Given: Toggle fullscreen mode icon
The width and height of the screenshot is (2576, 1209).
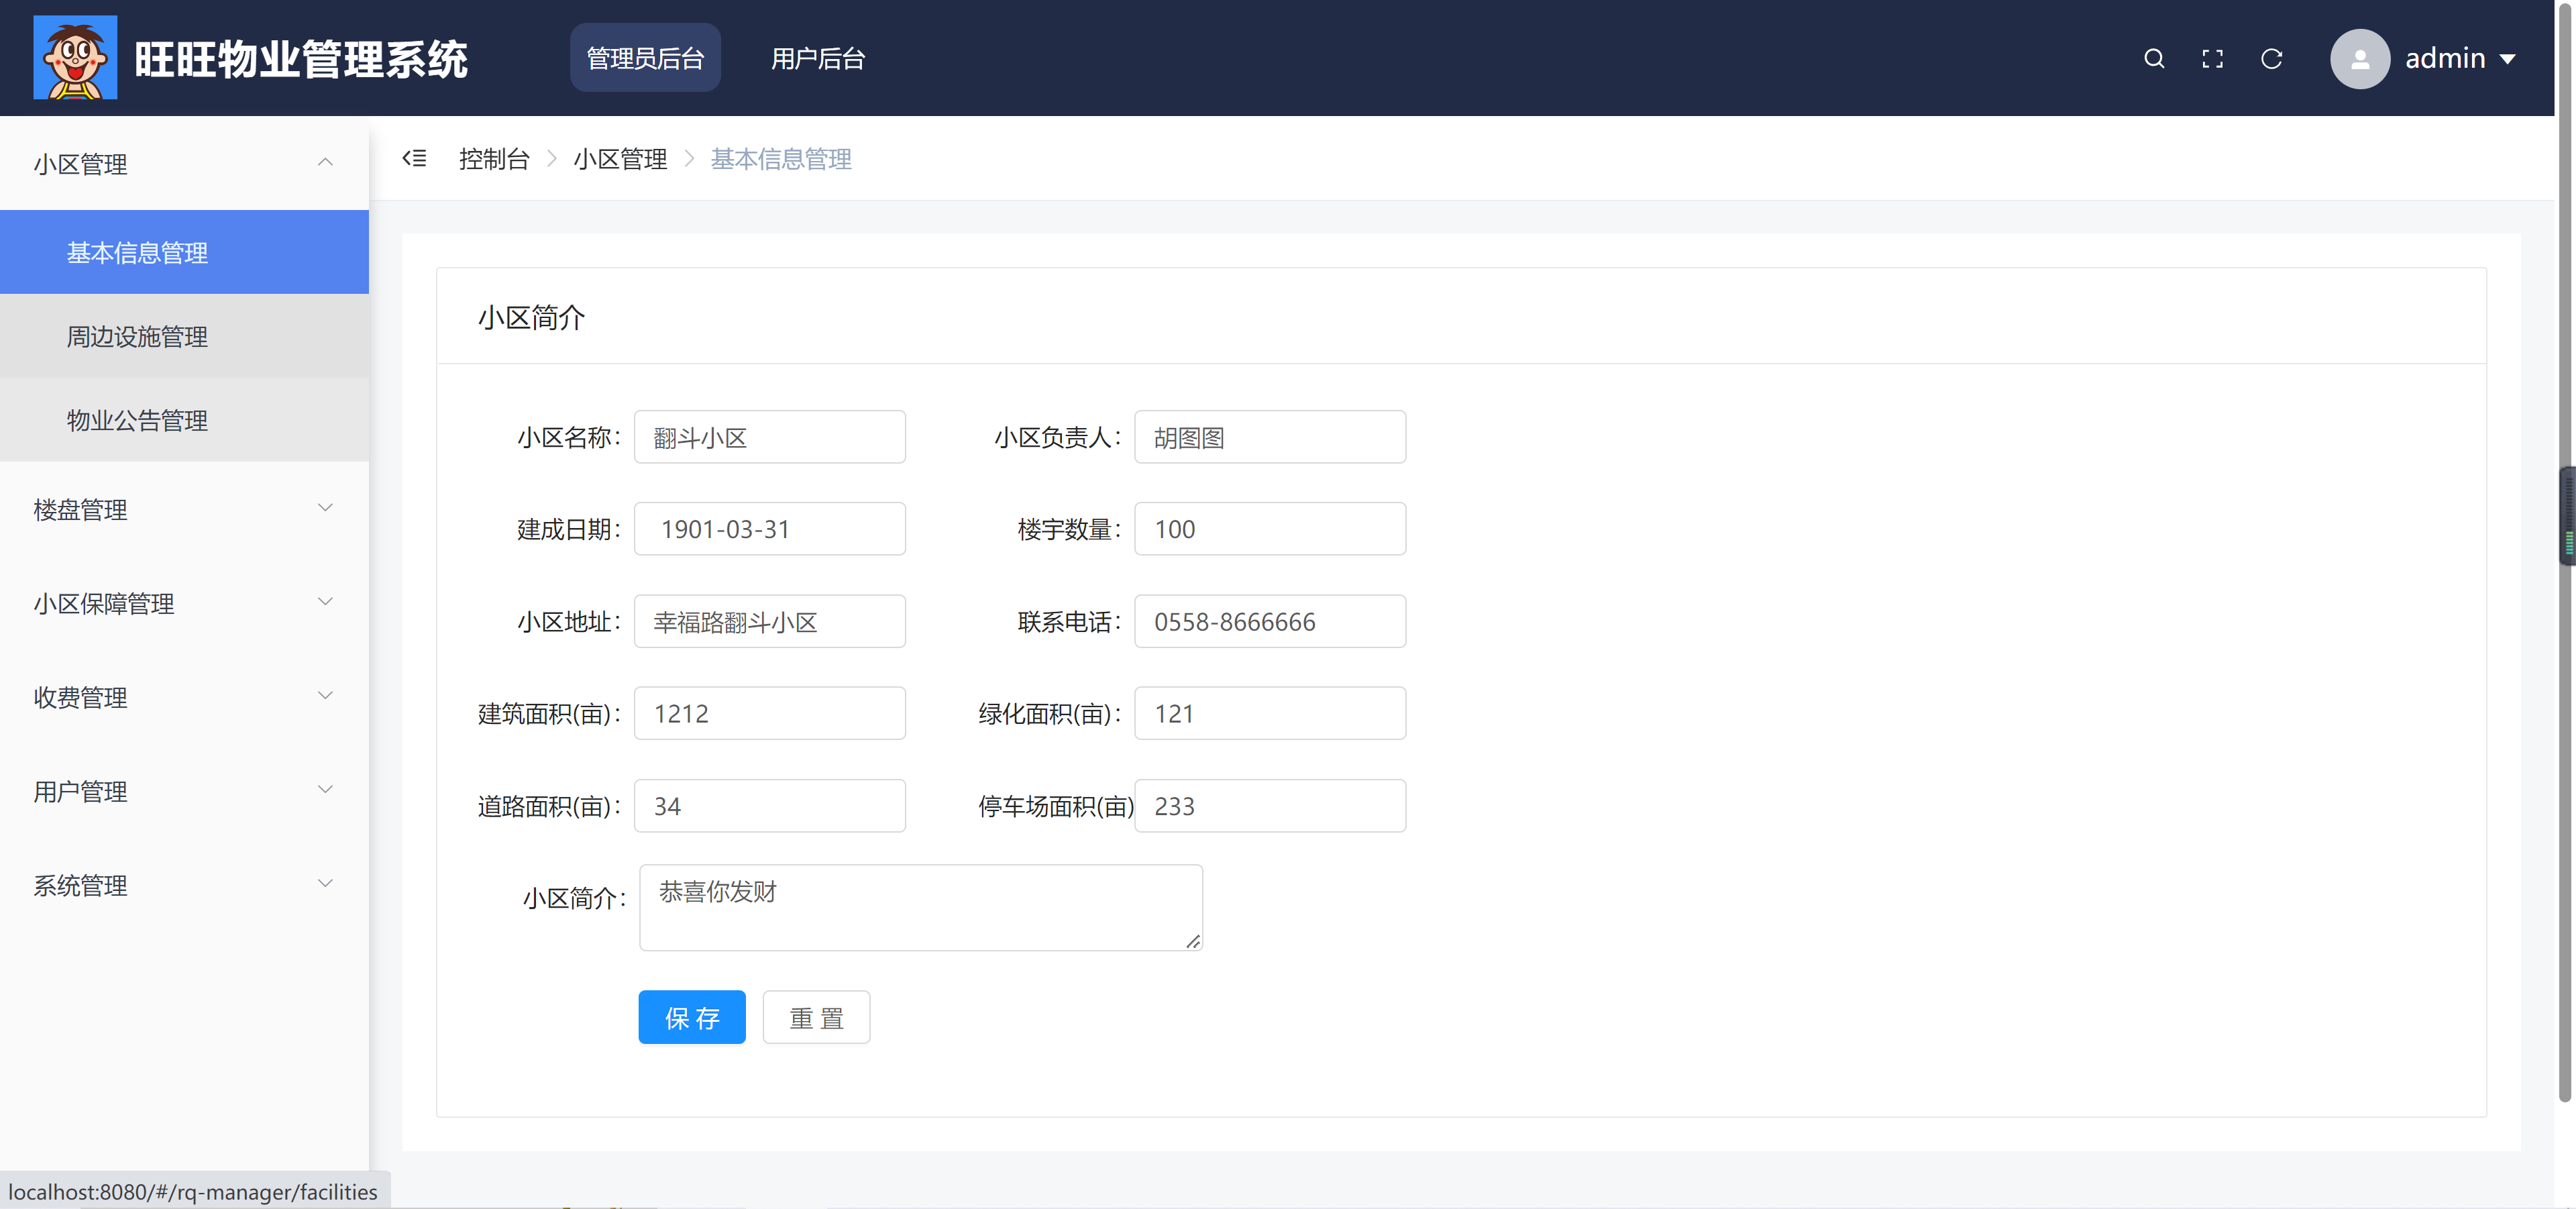Looking at the screenshot, I should tap(2212, 58).
